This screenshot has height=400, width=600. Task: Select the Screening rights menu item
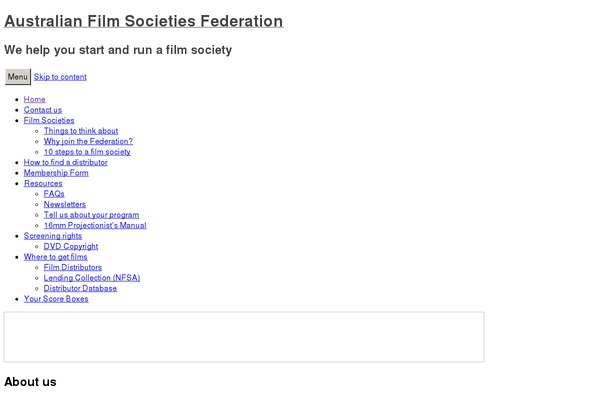53,236
